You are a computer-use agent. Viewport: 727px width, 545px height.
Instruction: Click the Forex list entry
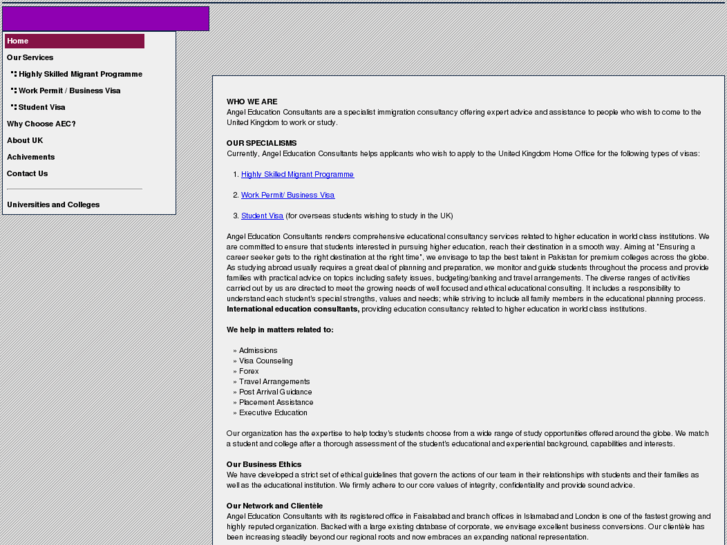(249, 371)
